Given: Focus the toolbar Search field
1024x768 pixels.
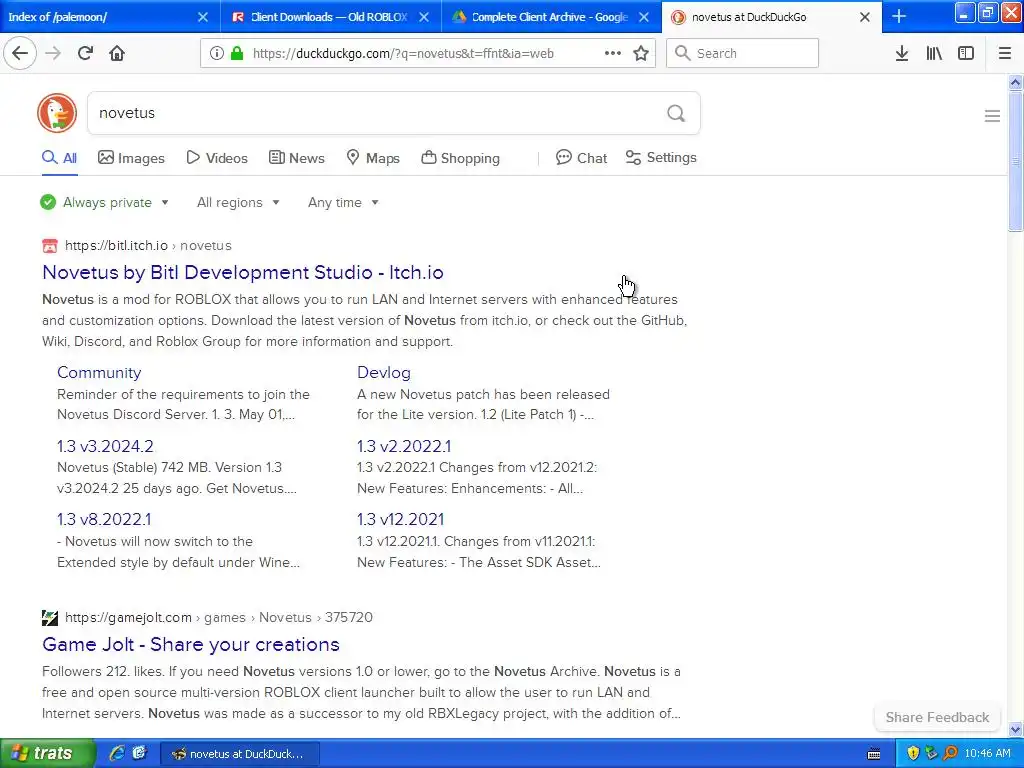Looking at the screenshot, I should tap(743, 53).
